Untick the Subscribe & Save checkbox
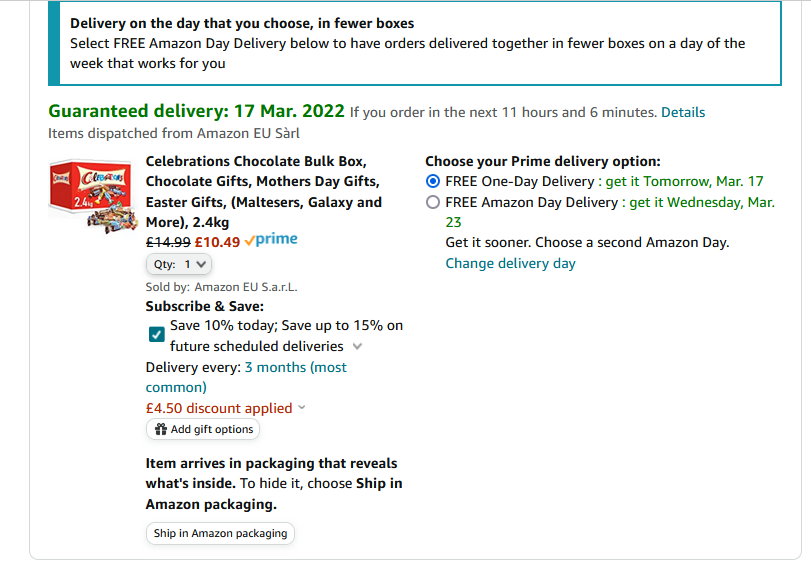 click(x=157, y=334)
